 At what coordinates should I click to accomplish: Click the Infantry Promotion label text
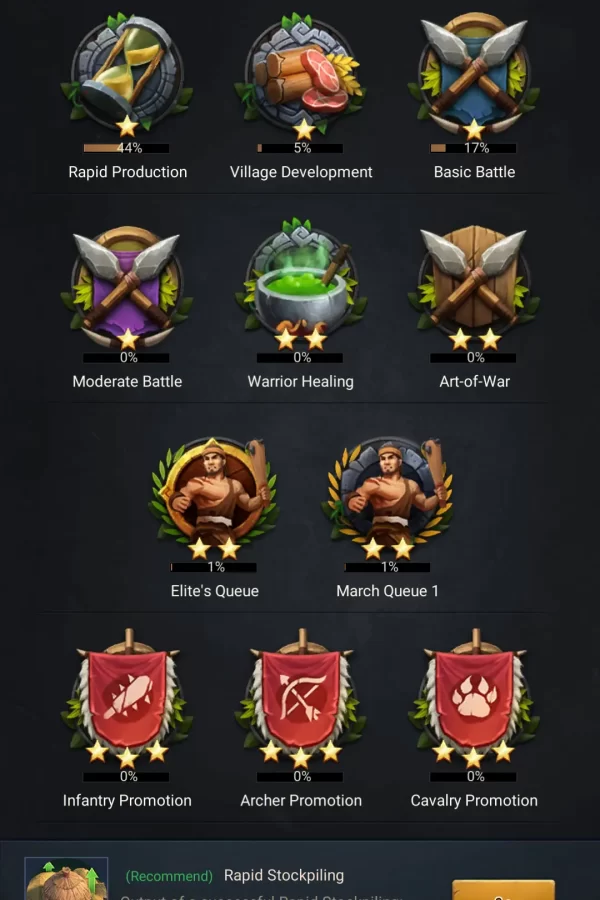point(127,801)
